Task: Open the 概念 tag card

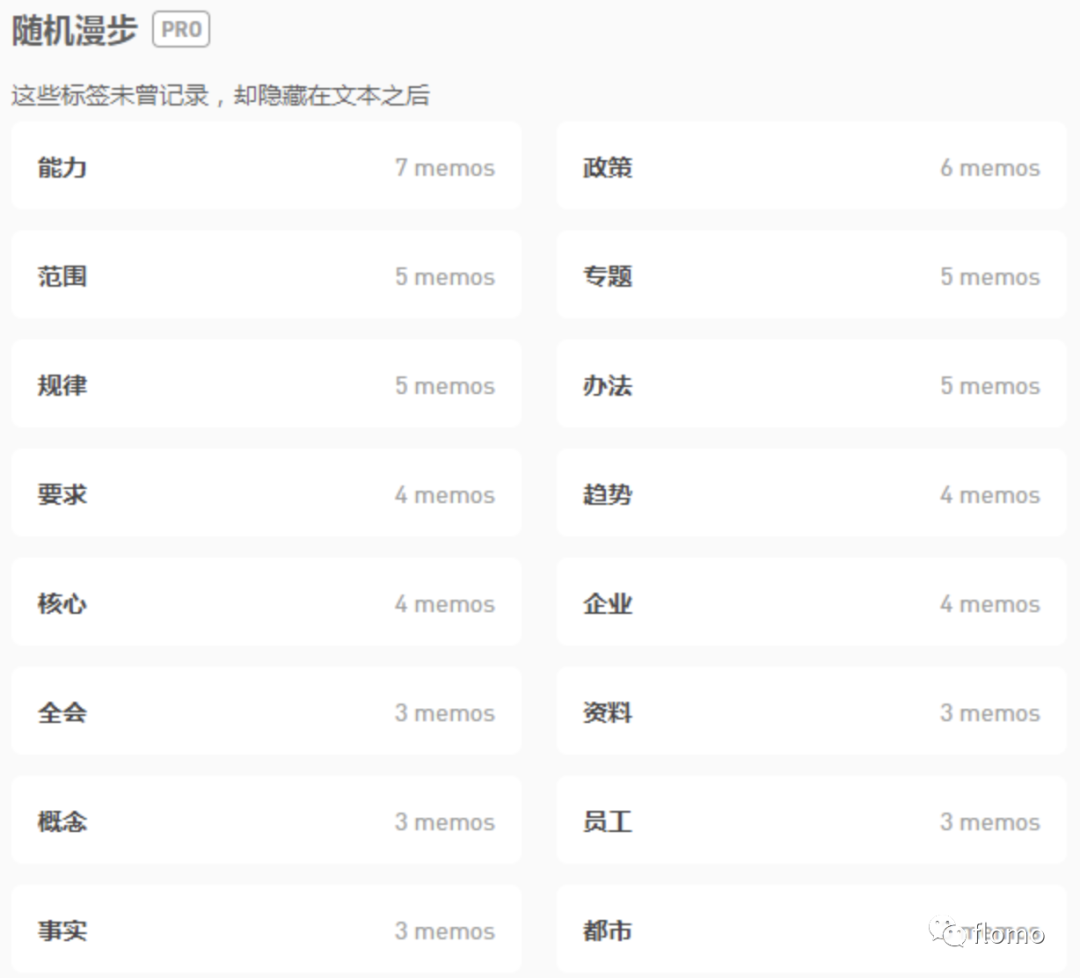Action: tap(266, 820)
